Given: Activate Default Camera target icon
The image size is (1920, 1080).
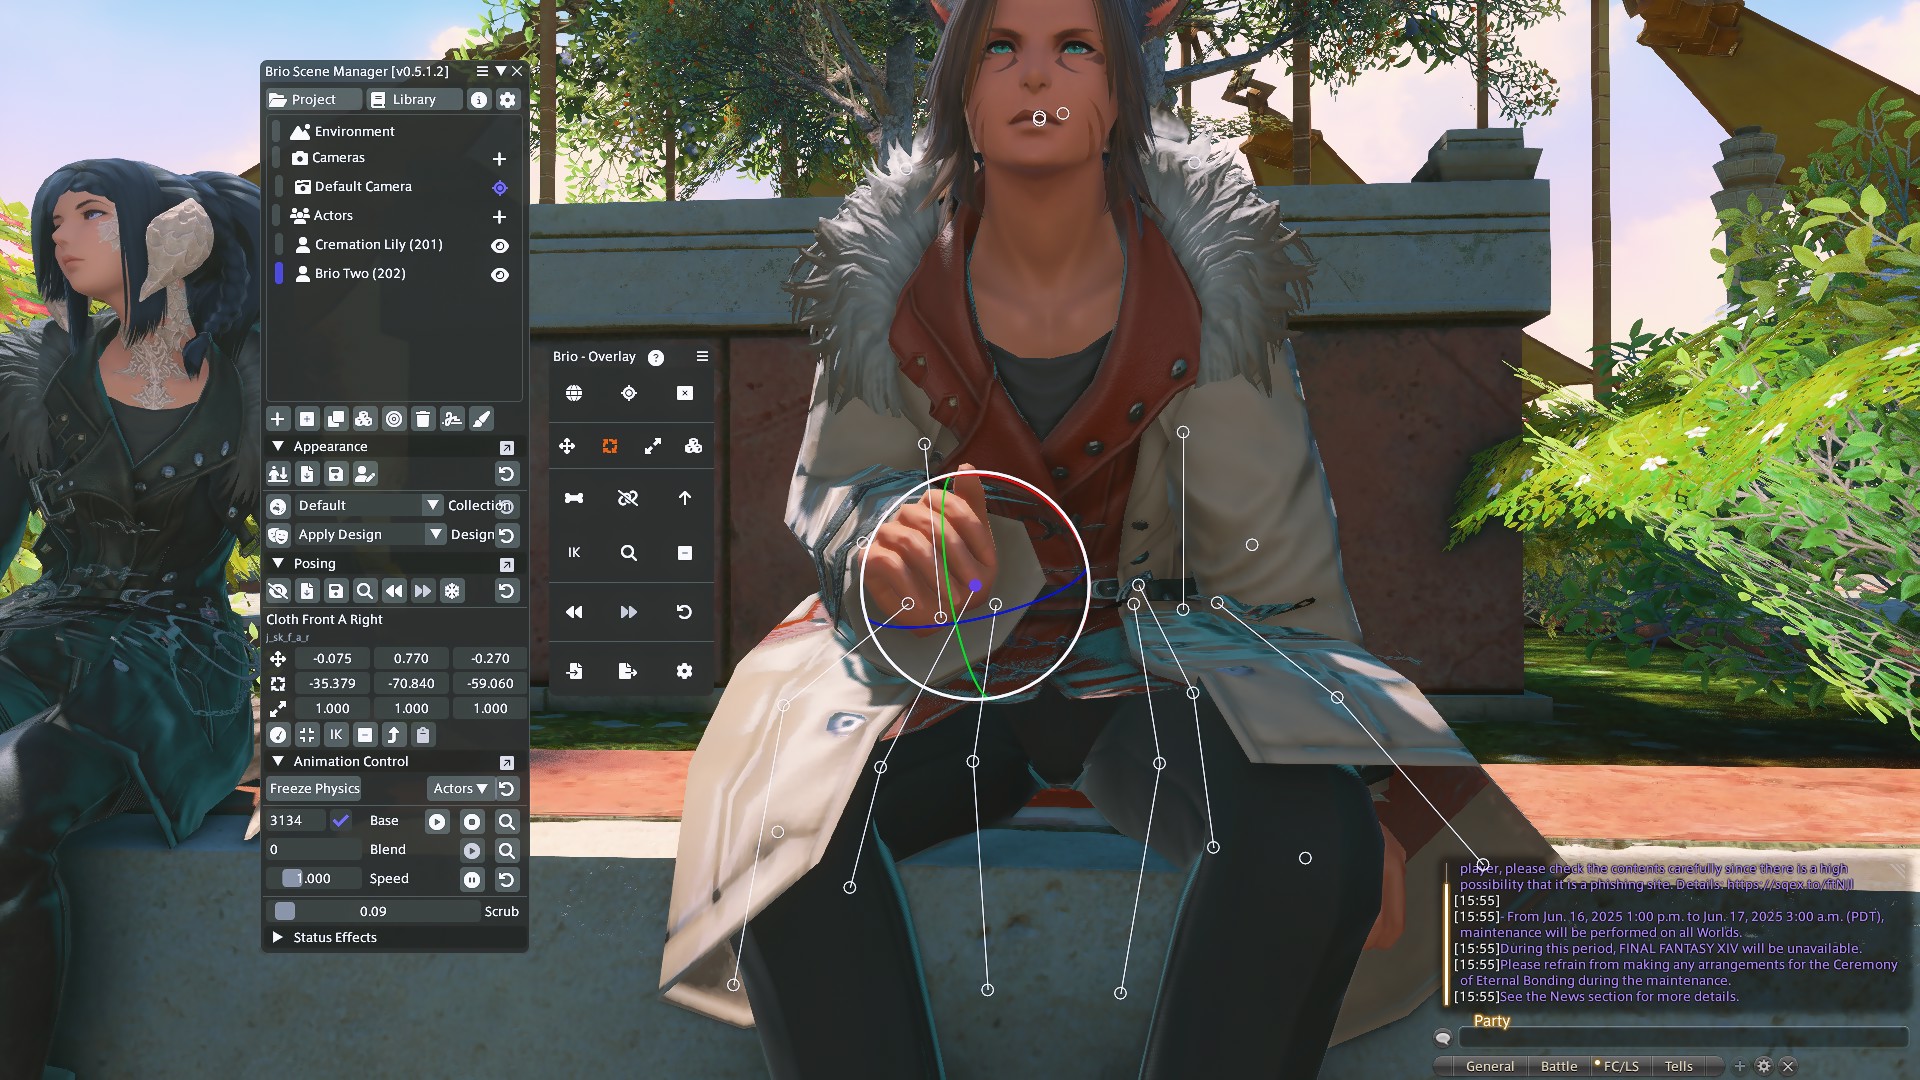Looking at the screenshot, I should [500, 188].
